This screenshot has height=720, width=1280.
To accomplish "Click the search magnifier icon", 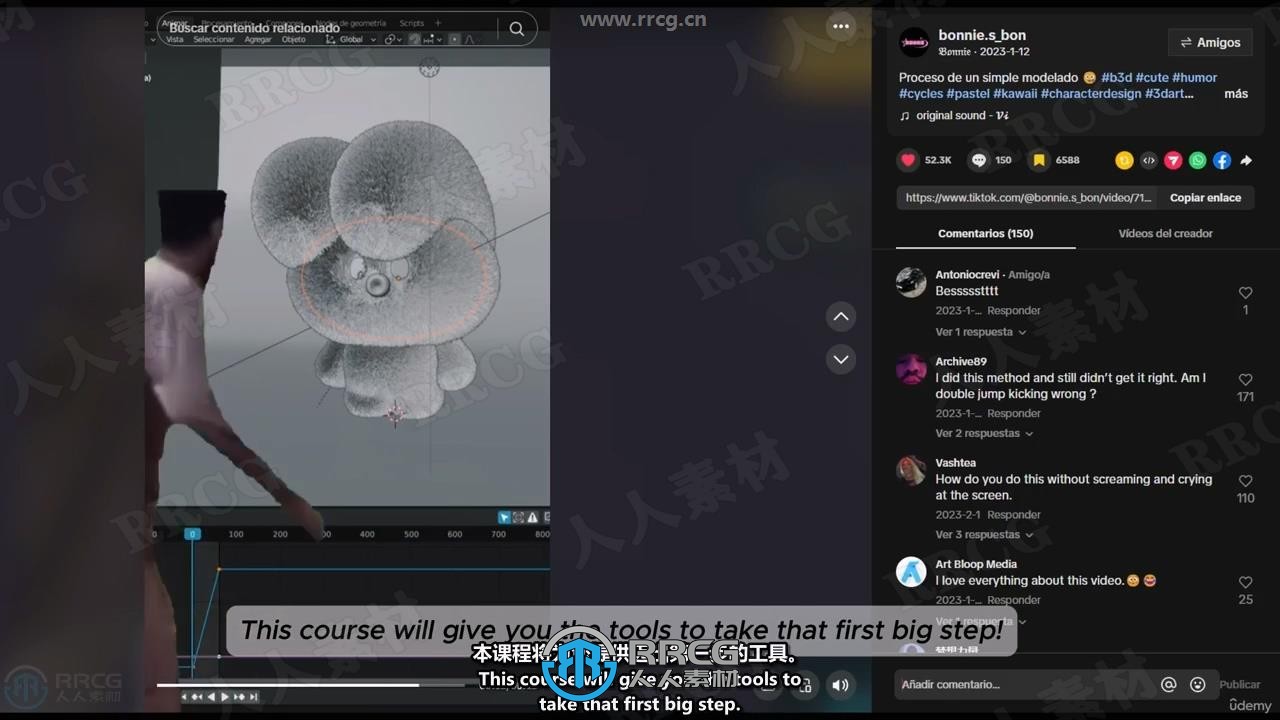I will pyautogui.click(x=516, y=29).
